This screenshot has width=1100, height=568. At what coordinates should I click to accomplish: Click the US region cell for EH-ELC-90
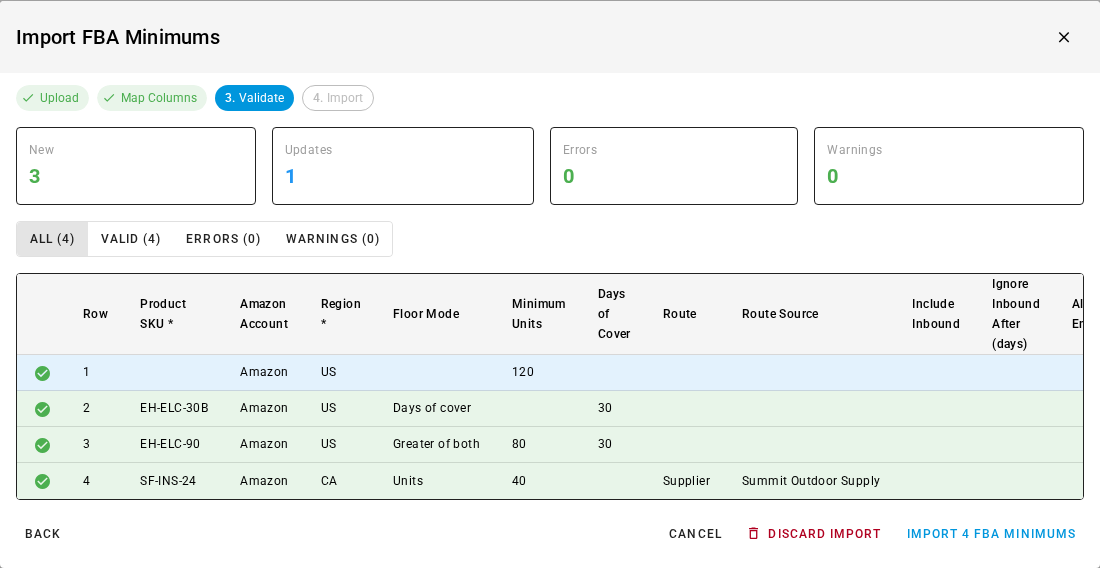[328, 444]
